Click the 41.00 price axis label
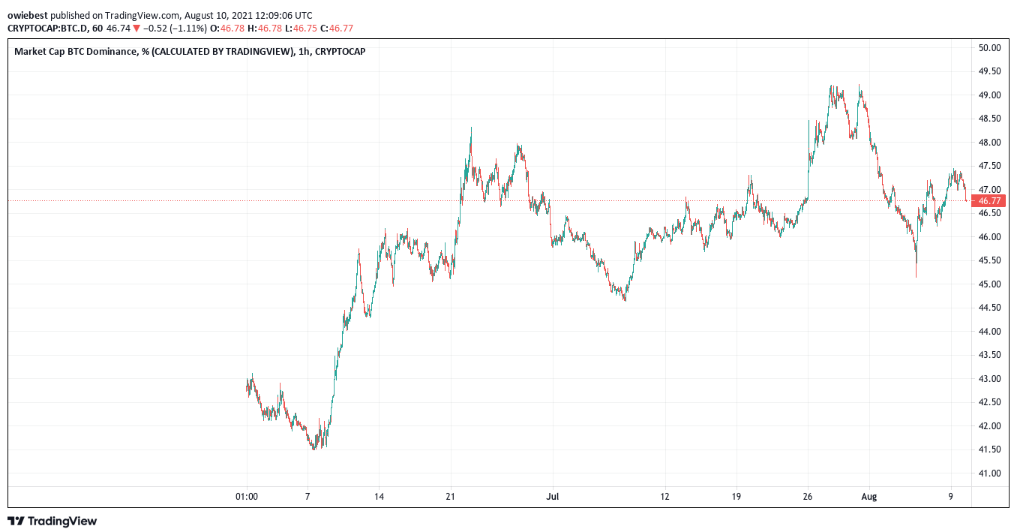 (990, 473)
